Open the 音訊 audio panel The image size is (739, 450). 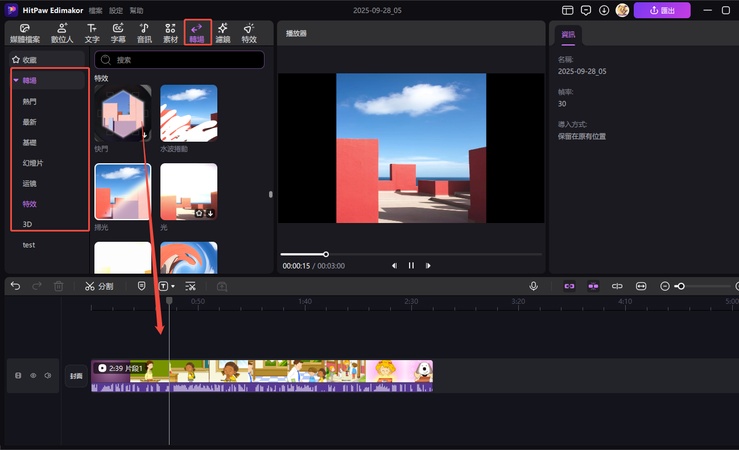point(144,33)
